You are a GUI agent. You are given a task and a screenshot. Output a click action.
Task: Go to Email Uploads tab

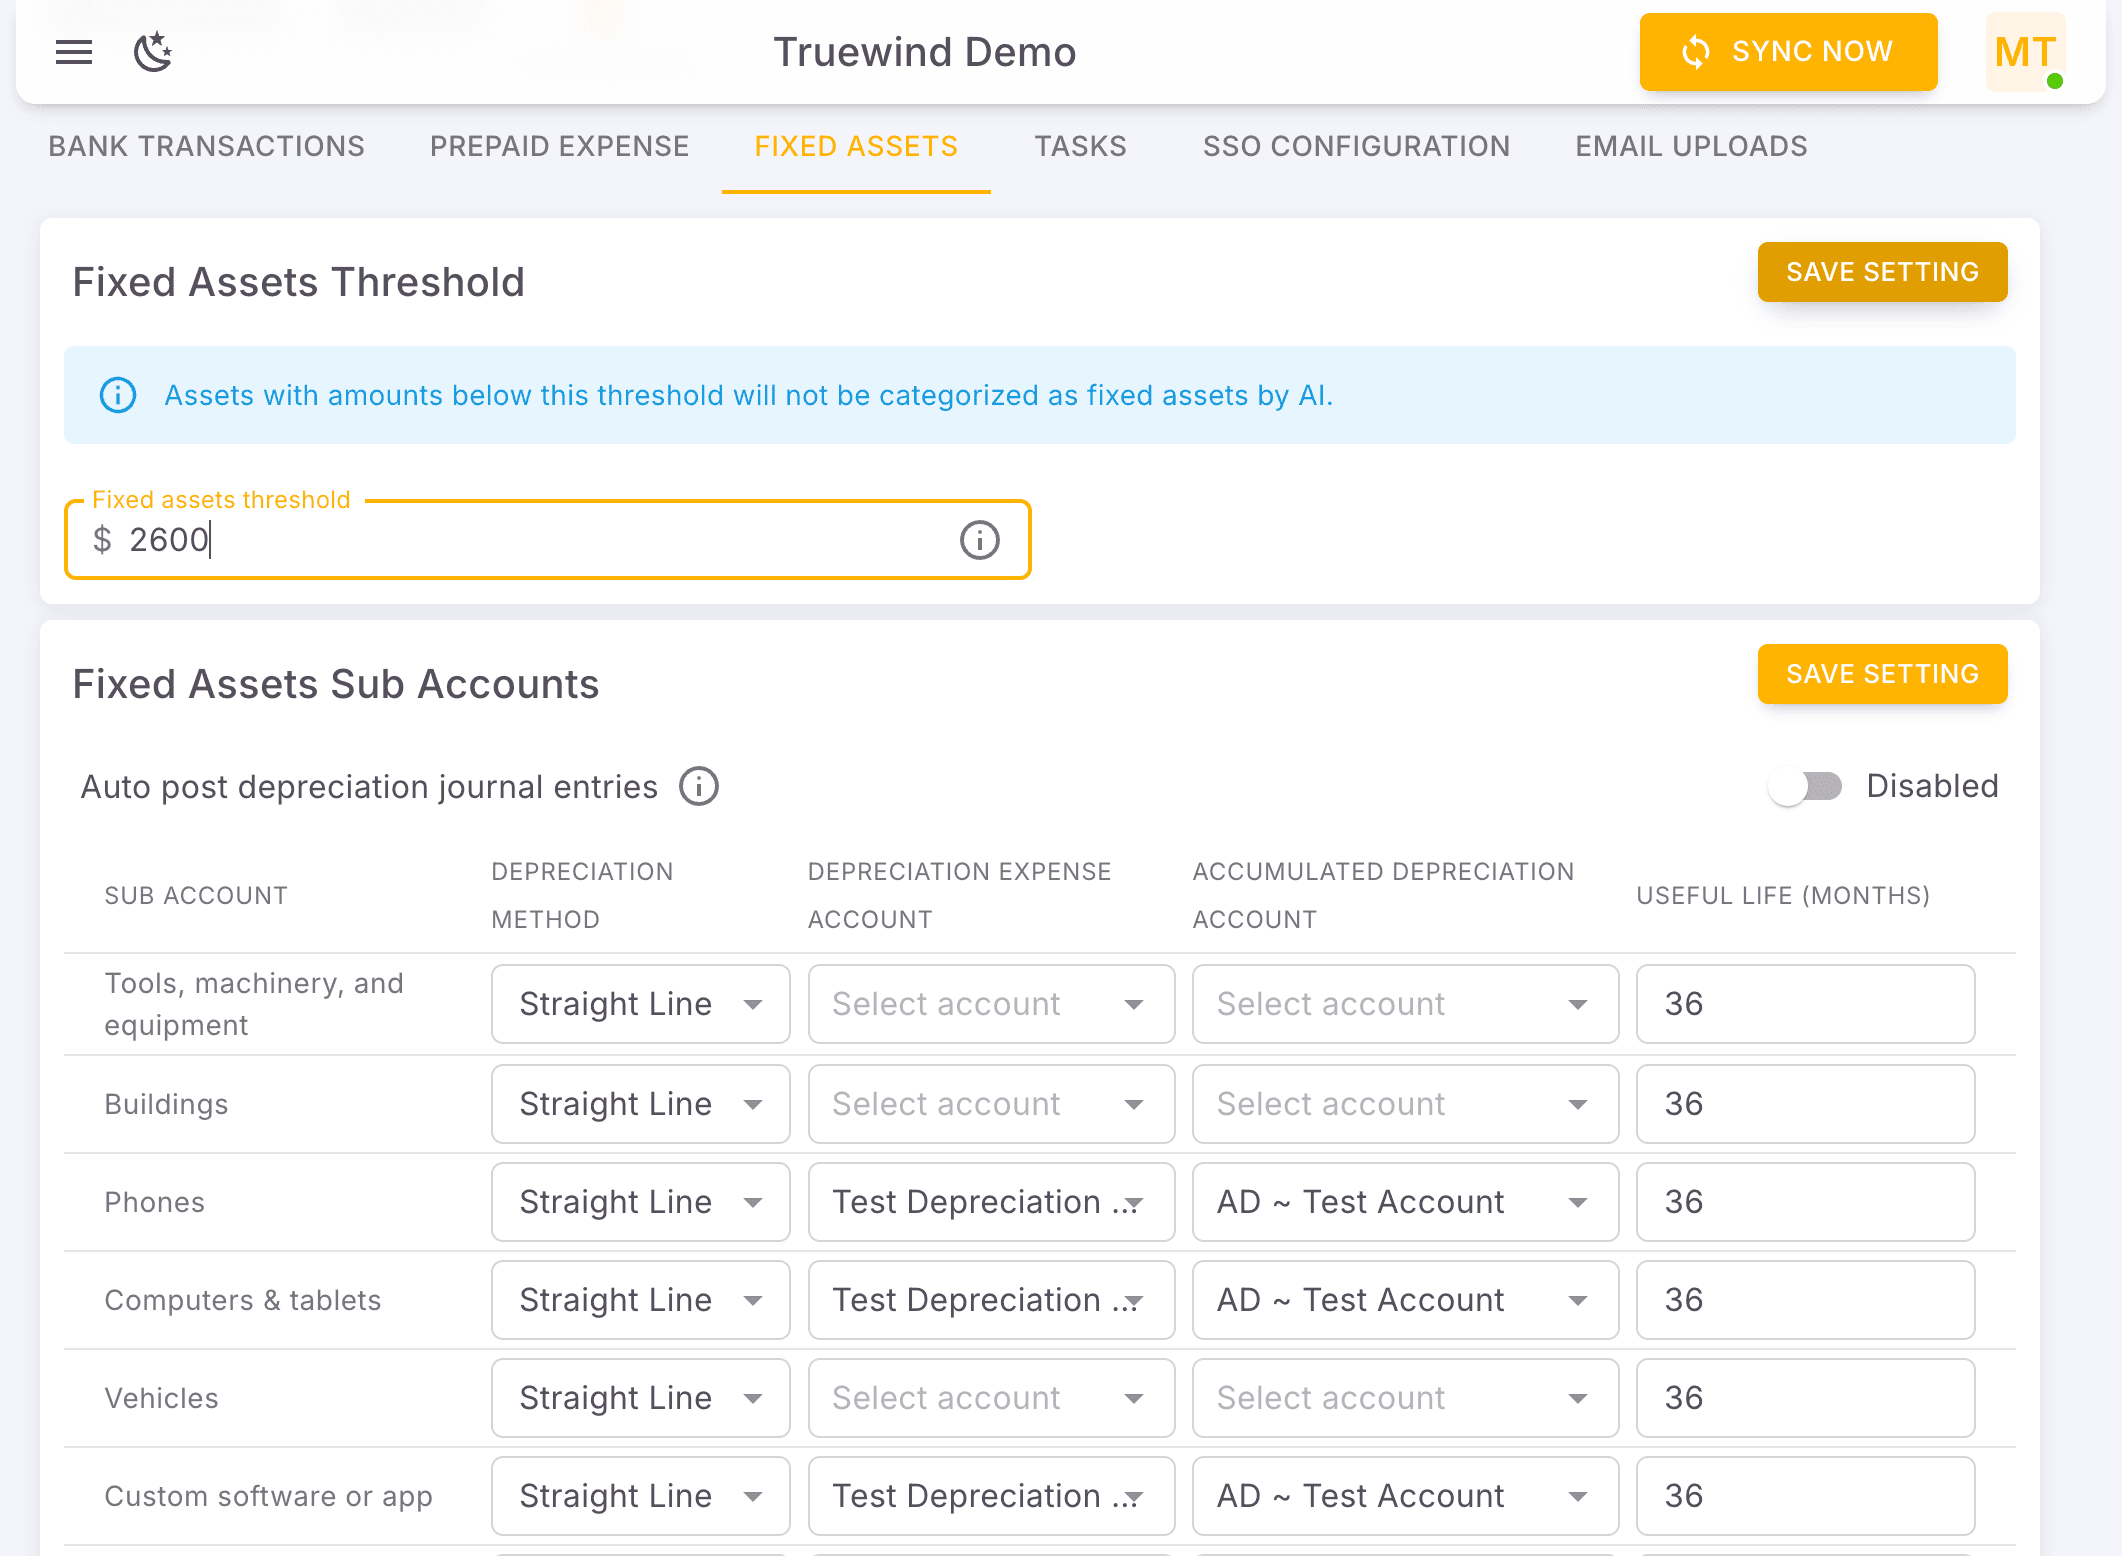(1691, 146)
